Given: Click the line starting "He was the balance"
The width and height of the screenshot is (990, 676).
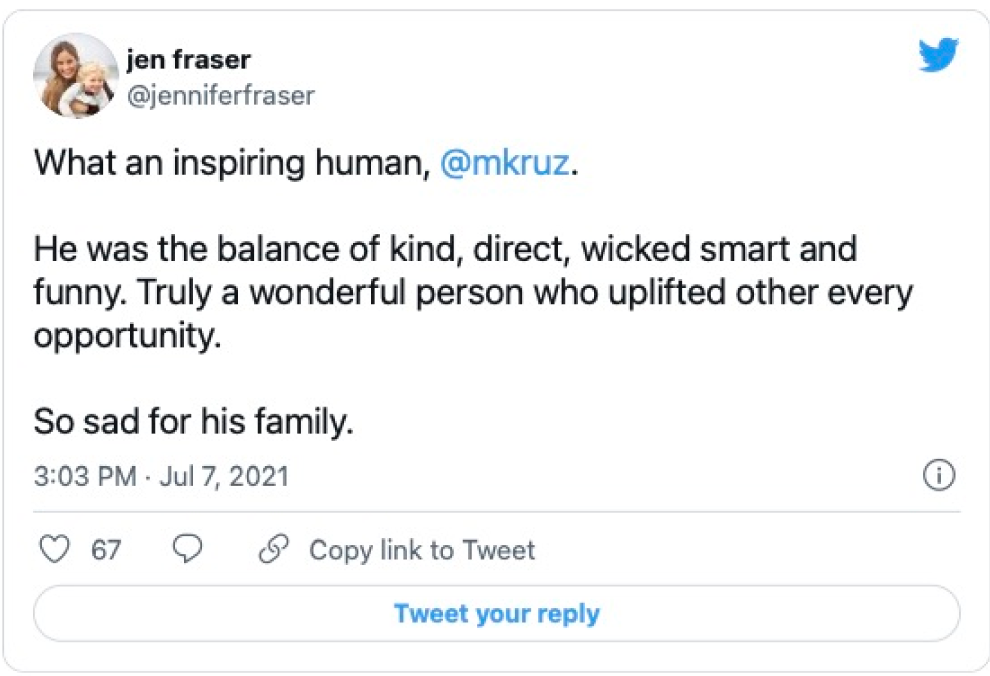Looking at the screenshot, I should coord(445,249).
